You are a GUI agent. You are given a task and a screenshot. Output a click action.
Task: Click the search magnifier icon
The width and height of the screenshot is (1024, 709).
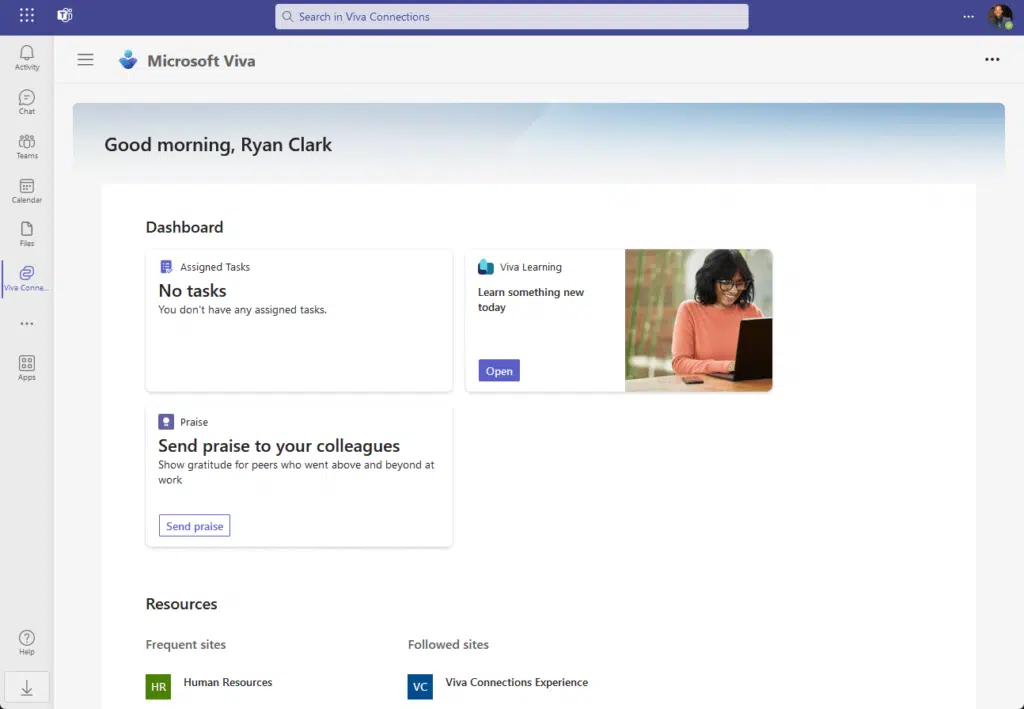click(x=287, y=16)
